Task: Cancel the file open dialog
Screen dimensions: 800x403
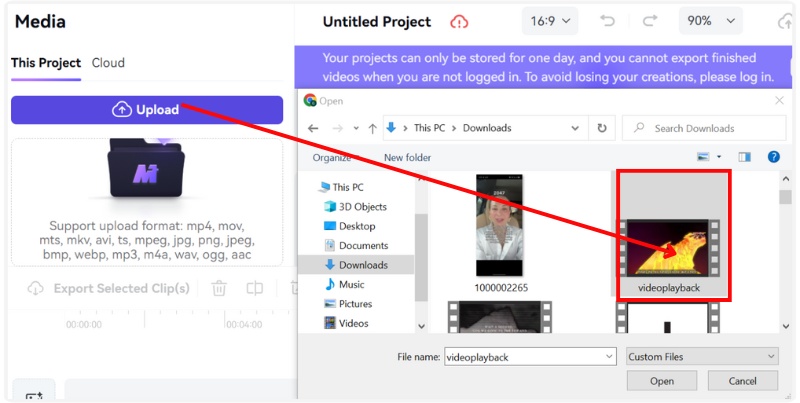Action: click(742, 381)
